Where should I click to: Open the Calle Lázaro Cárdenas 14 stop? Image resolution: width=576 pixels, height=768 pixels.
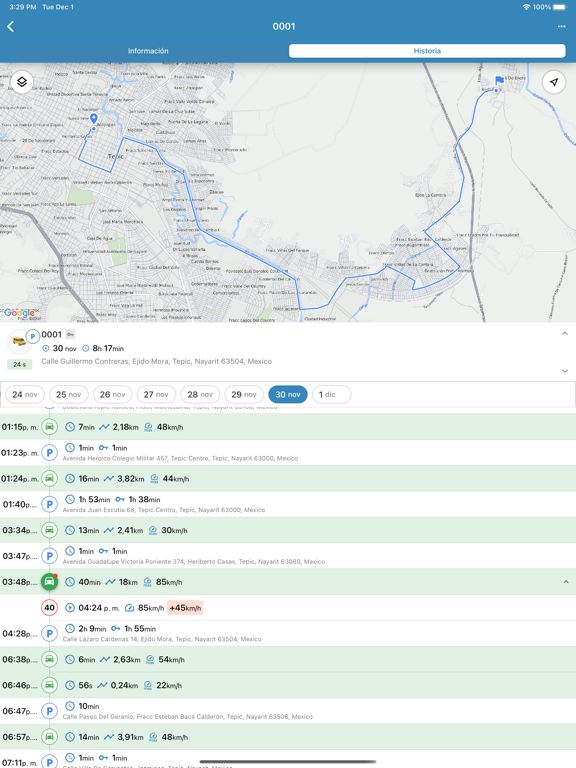288,633
